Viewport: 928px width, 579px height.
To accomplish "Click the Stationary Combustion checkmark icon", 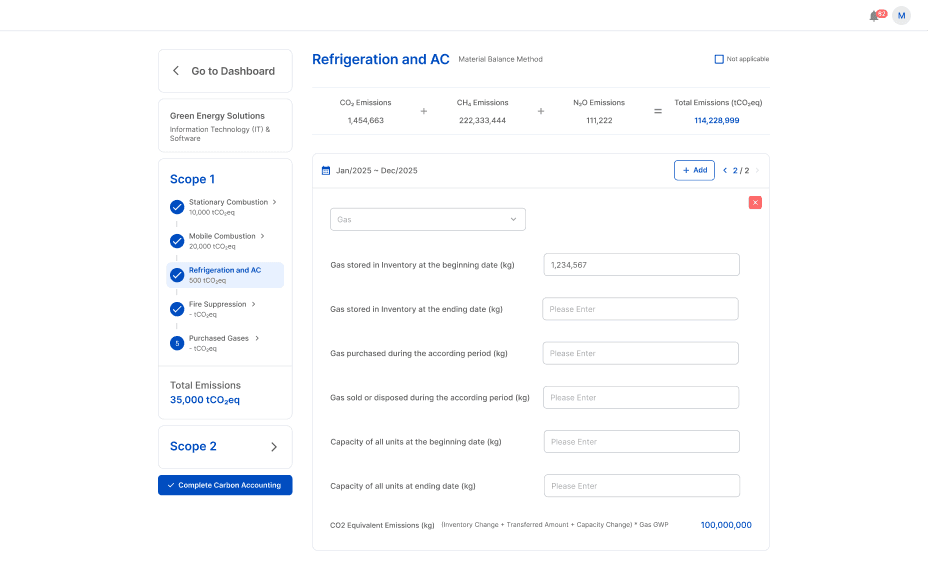I will point(177,207).
